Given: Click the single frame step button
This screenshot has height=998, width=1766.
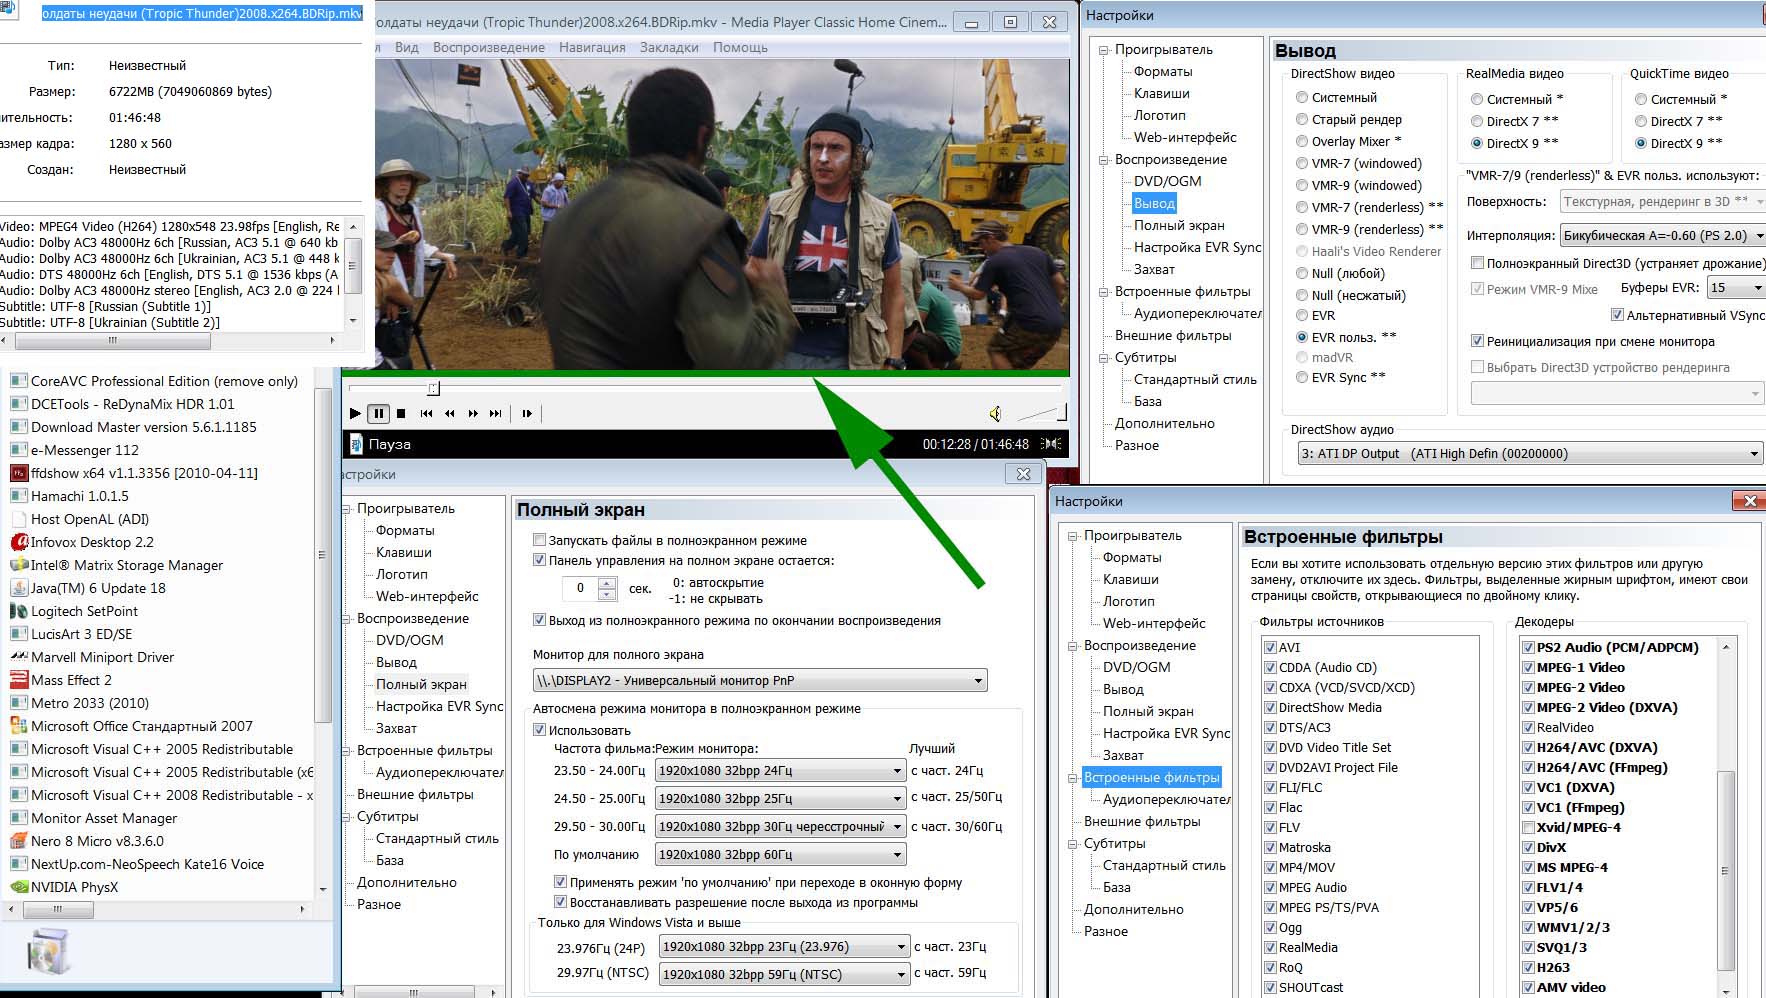Looking at the screenshot, I should [527, 413].
